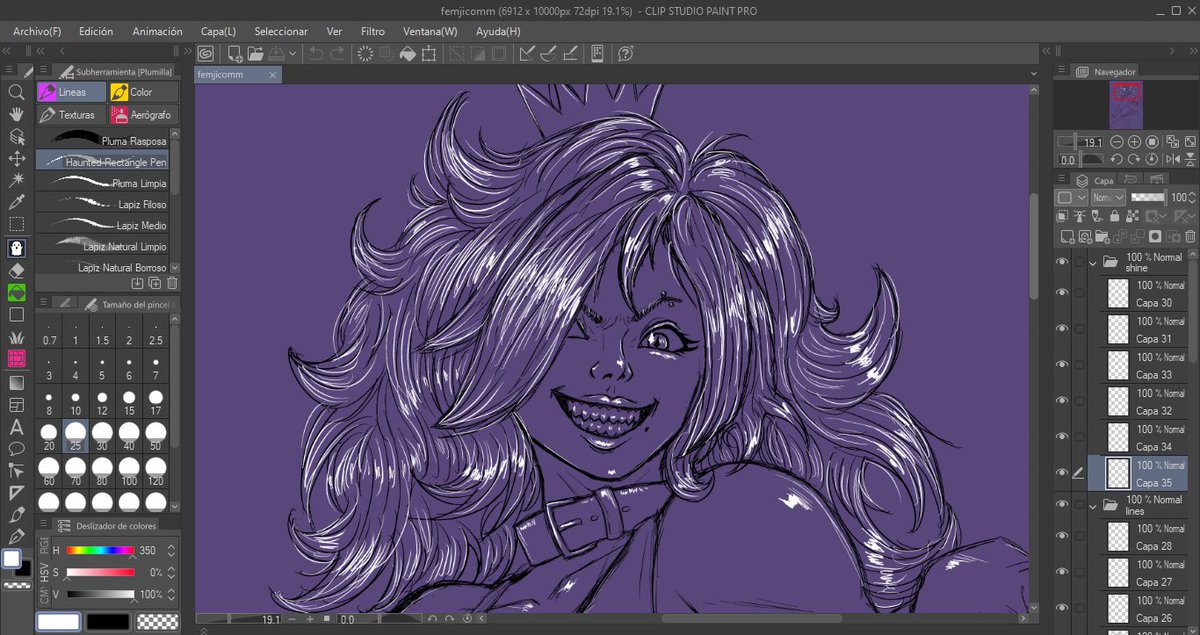The height and width of the screenshot is (635, 1200).
Task: Open the blending mode Normal dropdown
Action: [1106, 198]
